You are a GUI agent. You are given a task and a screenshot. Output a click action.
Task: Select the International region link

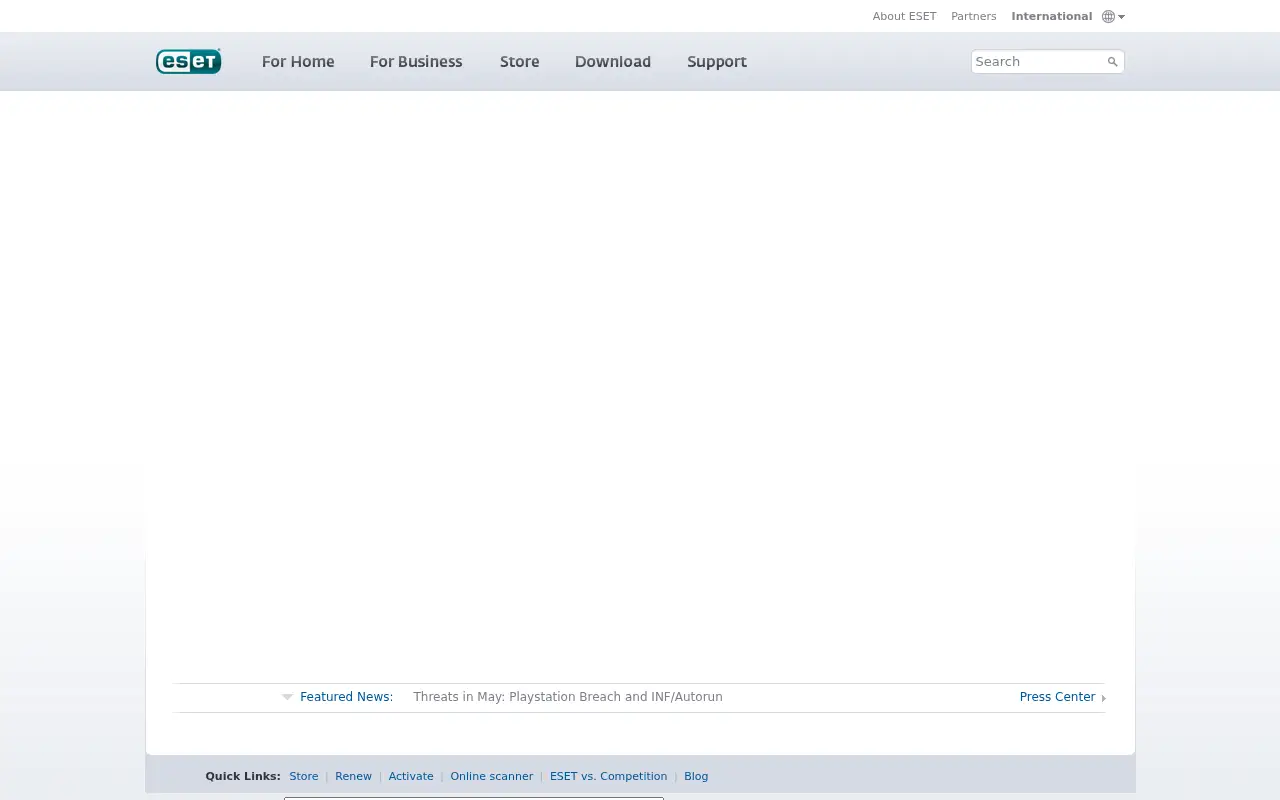pyautogui.click(x=1051, y=16)
